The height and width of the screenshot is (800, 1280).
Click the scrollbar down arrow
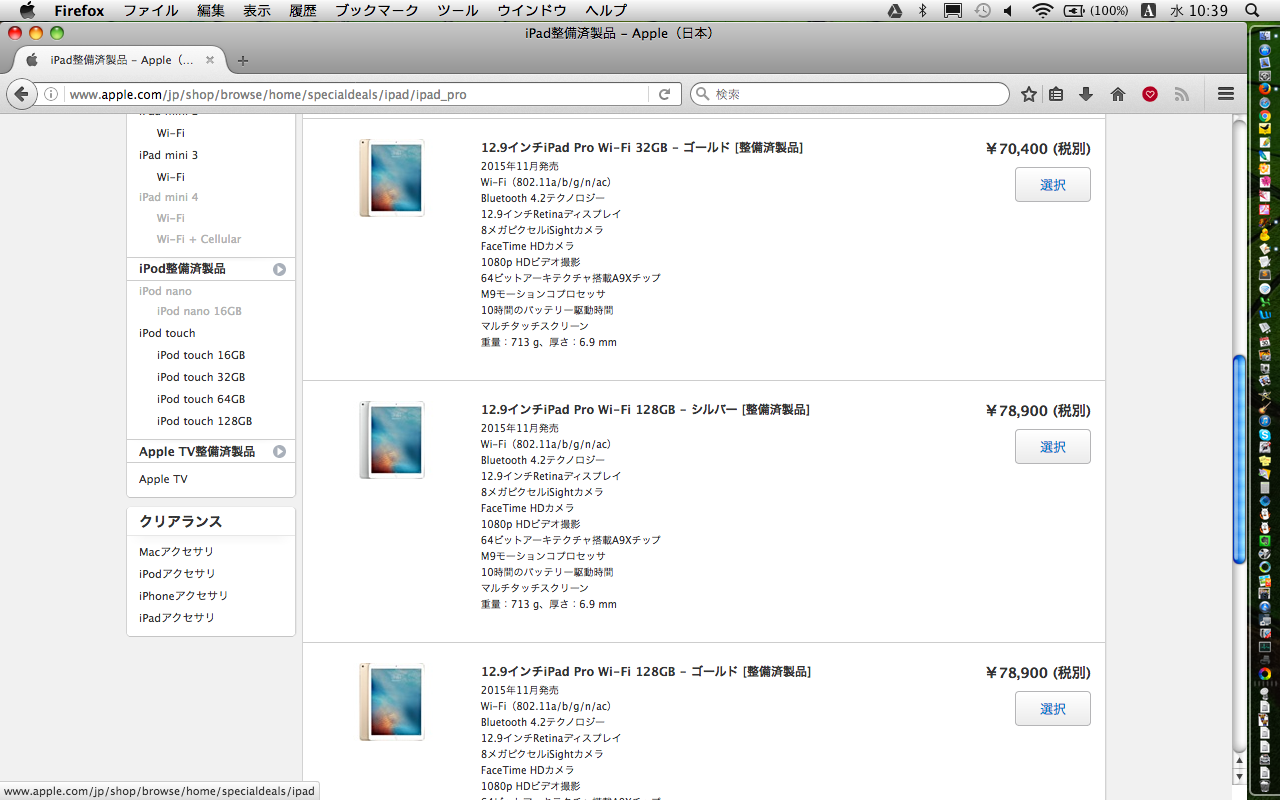click(1240, 776)
